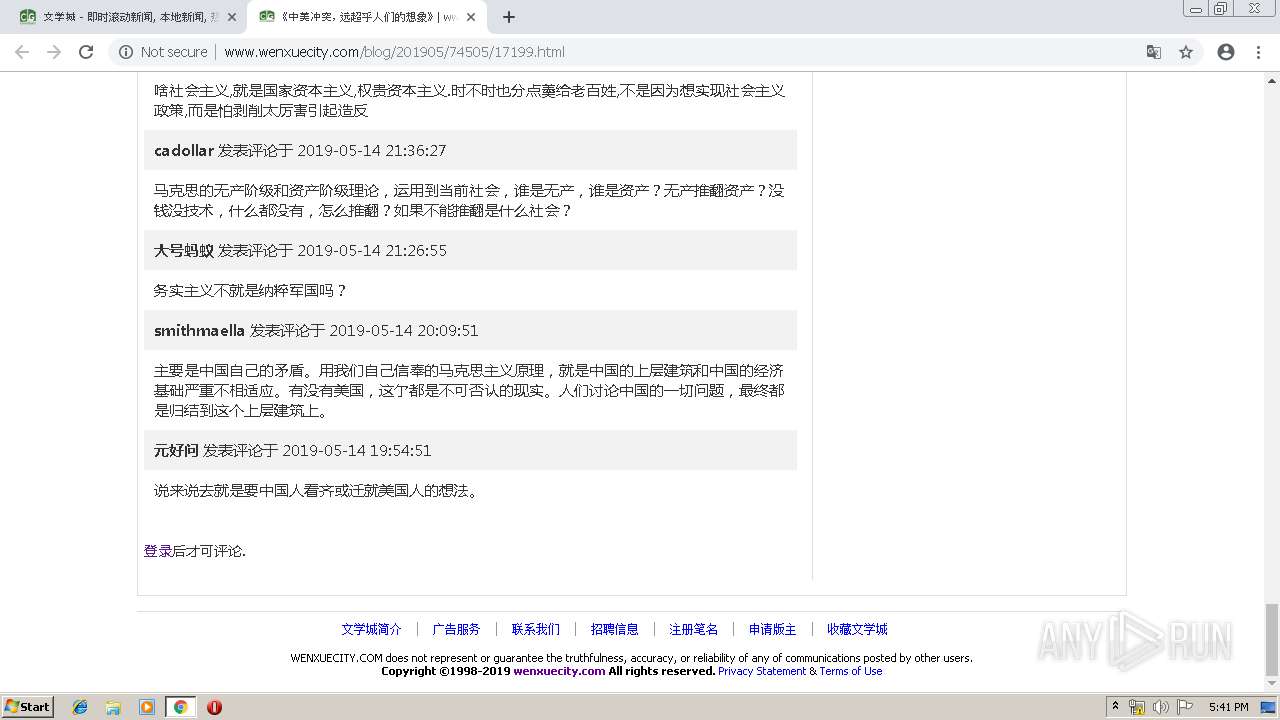The height and width of the screenshot is (720, 1280).
Task: Close the 文学城 news tab
Action: (232, 17)
